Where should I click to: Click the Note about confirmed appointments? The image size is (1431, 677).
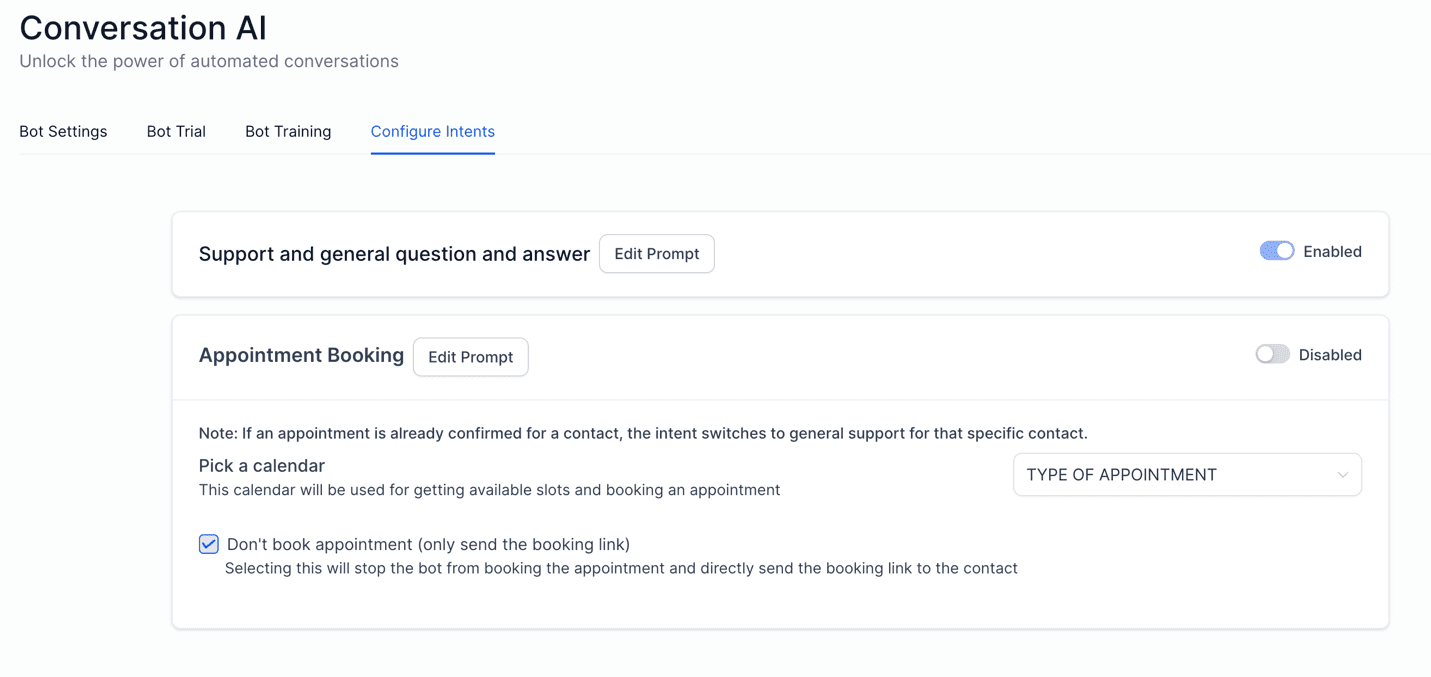[x=643, y=433]
